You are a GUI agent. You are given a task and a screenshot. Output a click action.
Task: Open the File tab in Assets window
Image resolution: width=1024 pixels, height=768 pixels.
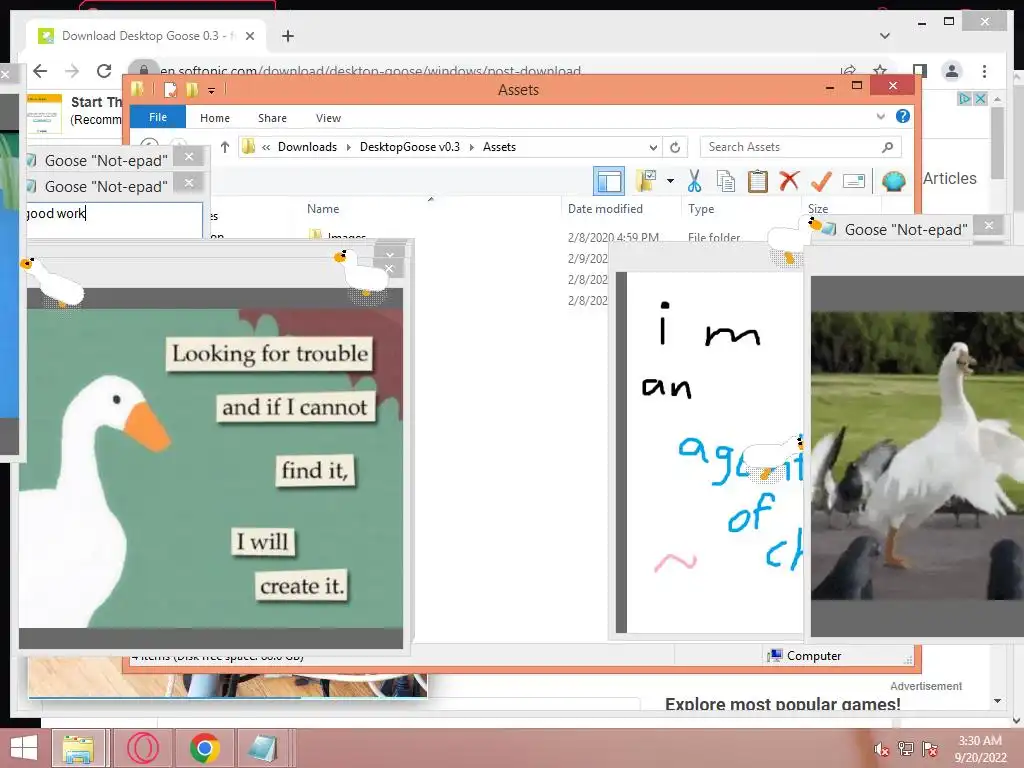point(158,118)
